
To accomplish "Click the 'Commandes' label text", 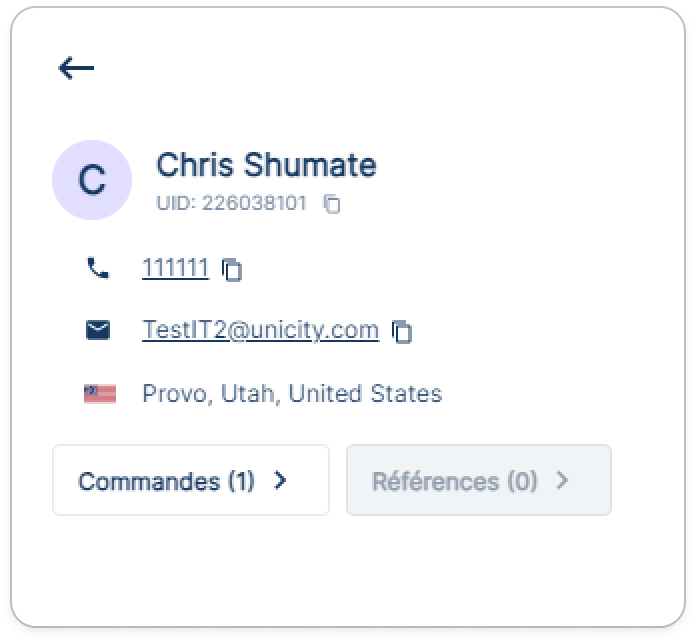I will tap(148, 481).
